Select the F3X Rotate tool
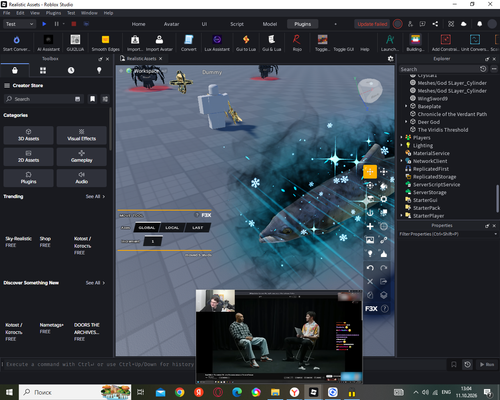 pos(370,185)
